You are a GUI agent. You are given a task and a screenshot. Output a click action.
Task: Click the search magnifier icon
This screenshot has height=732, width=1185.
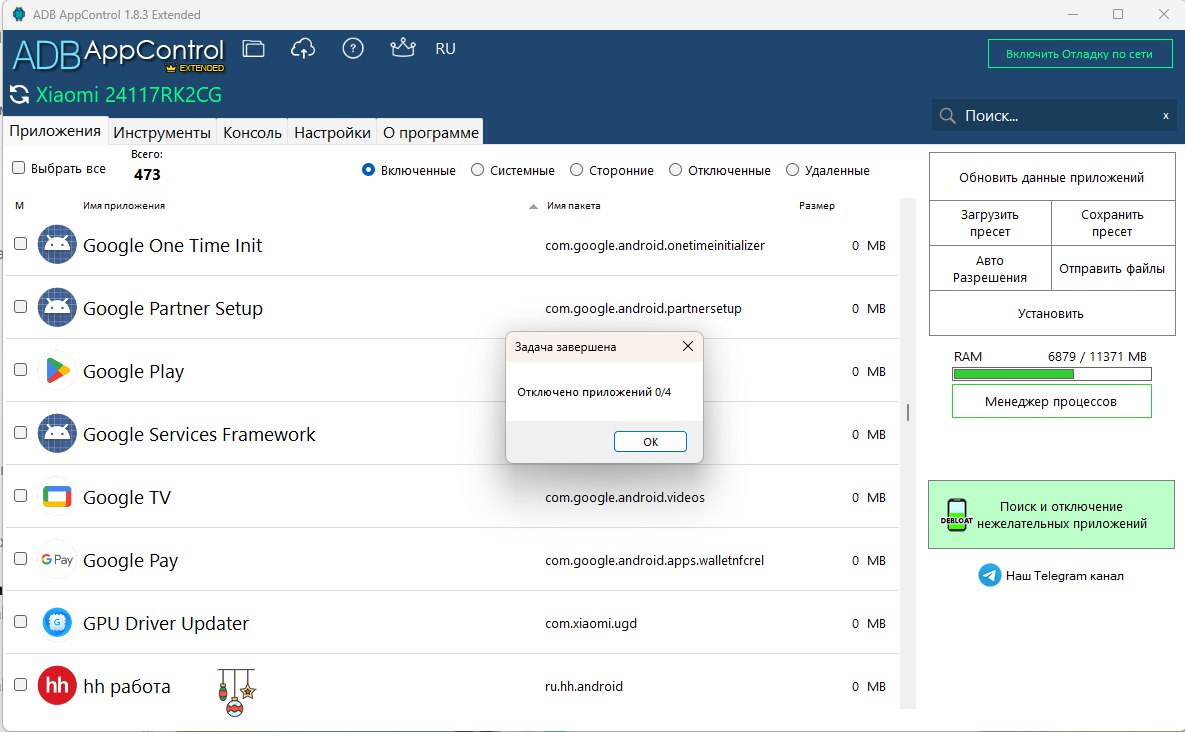[947, 116]
